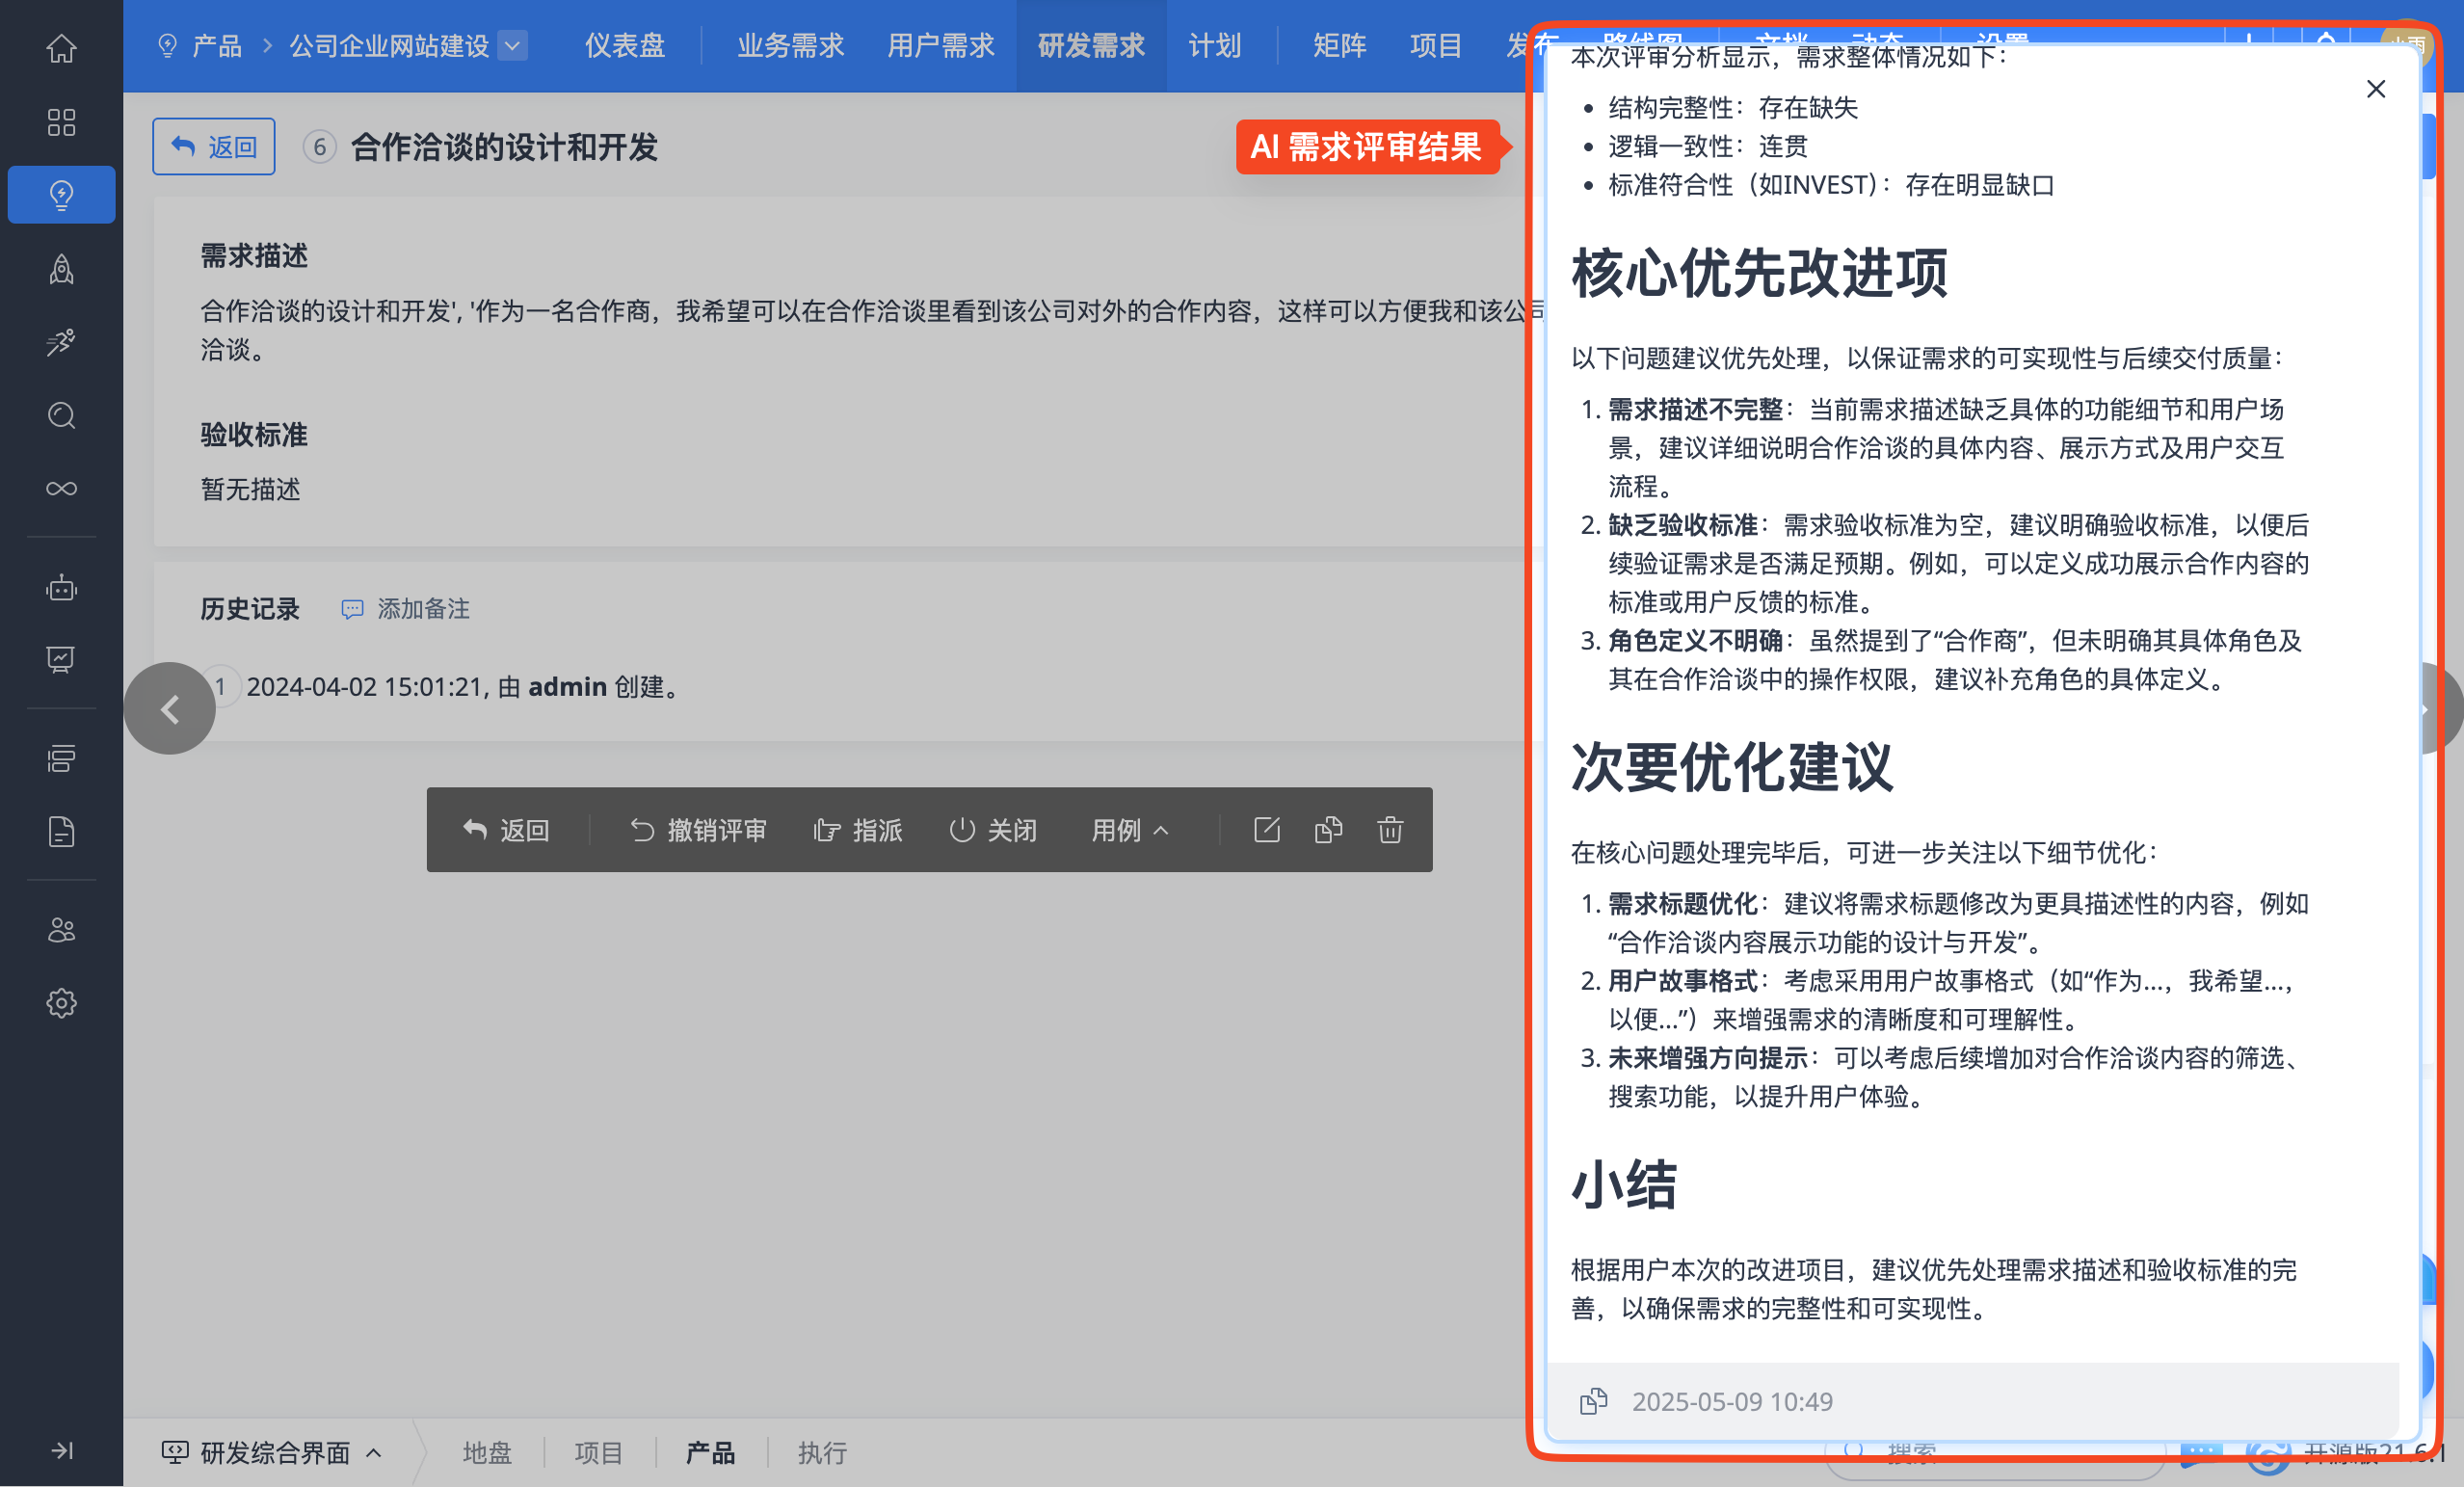The width and height of the screenshot is (2464, 1487).
Task: Collapse the left sidebar with arrow icon
Action: 61,1450
